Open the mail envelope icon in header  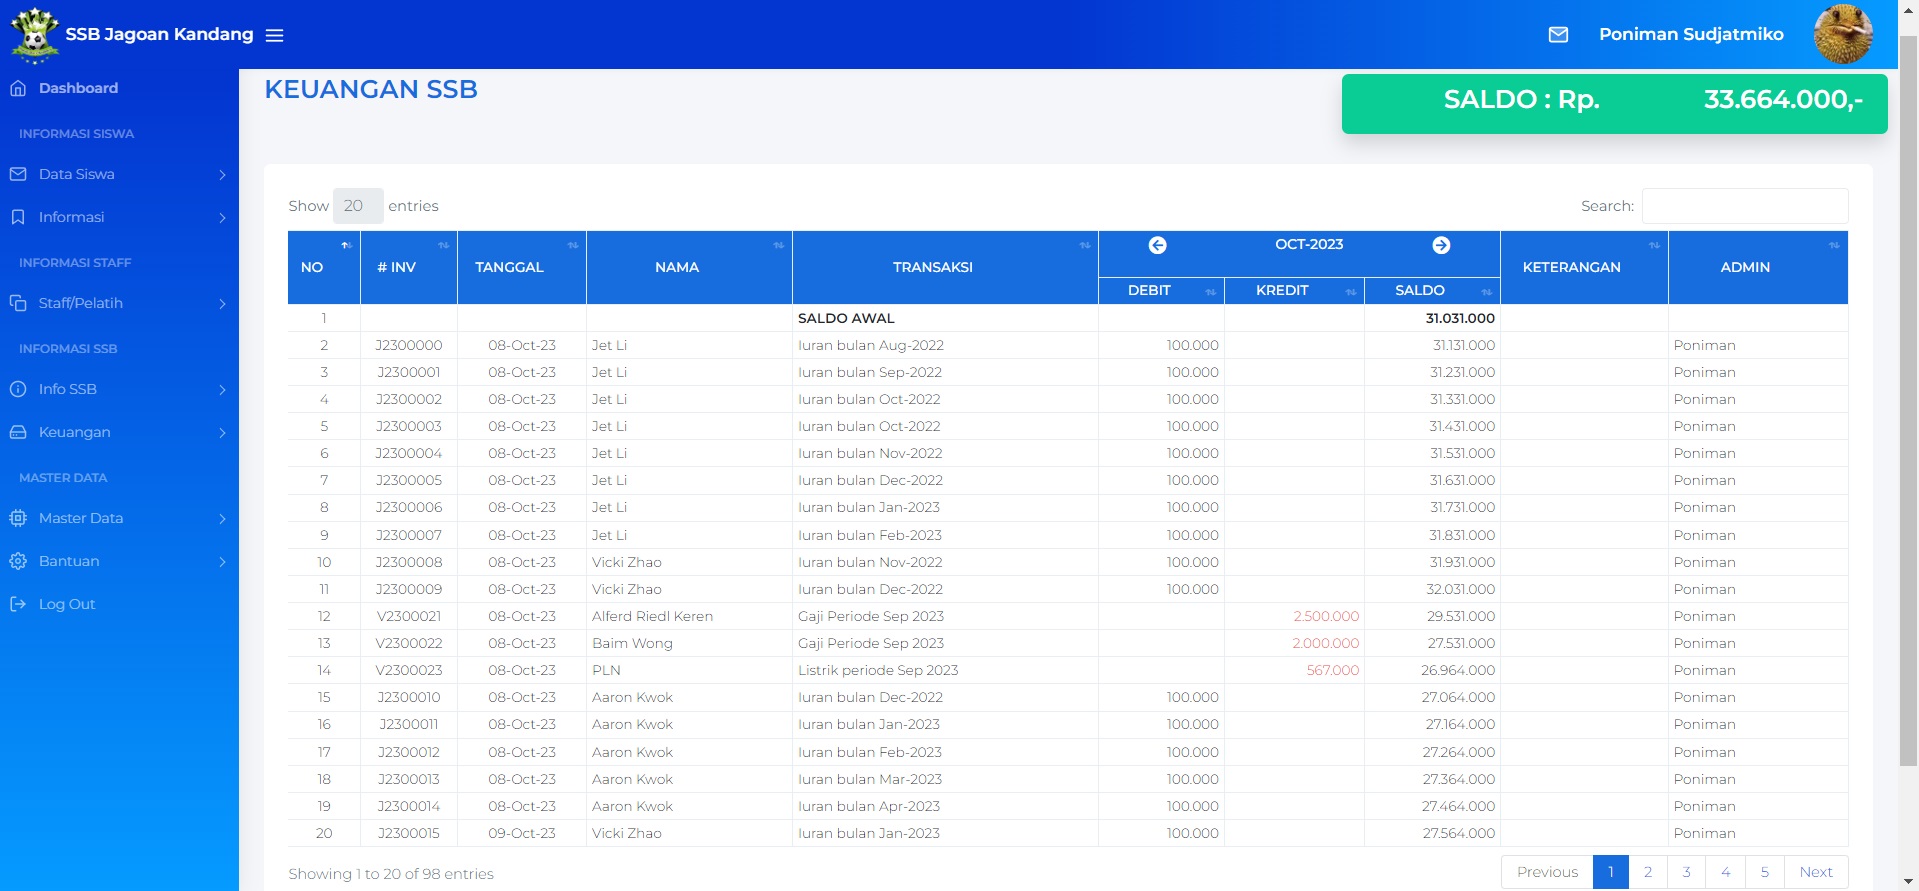tap(1558, 35)
